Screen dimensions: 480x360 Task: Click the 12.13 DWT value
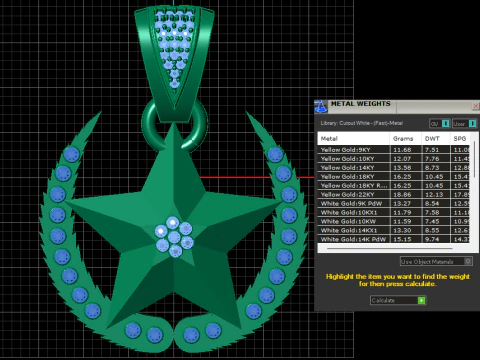[x=434, y=195]
